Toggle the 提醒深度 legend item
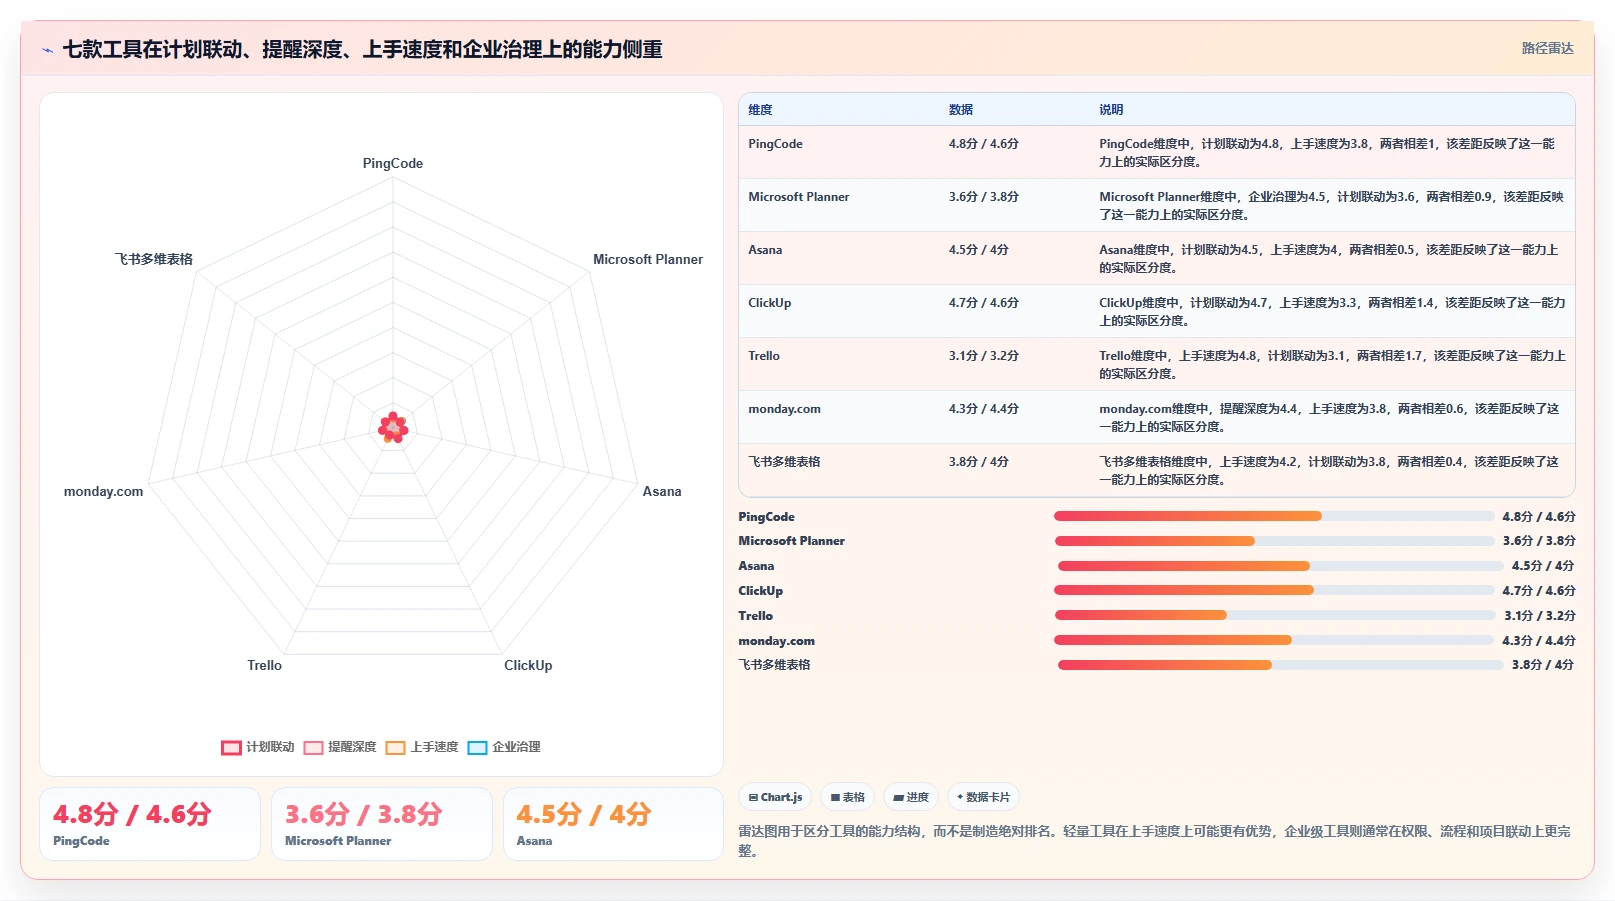 [340, 747]
